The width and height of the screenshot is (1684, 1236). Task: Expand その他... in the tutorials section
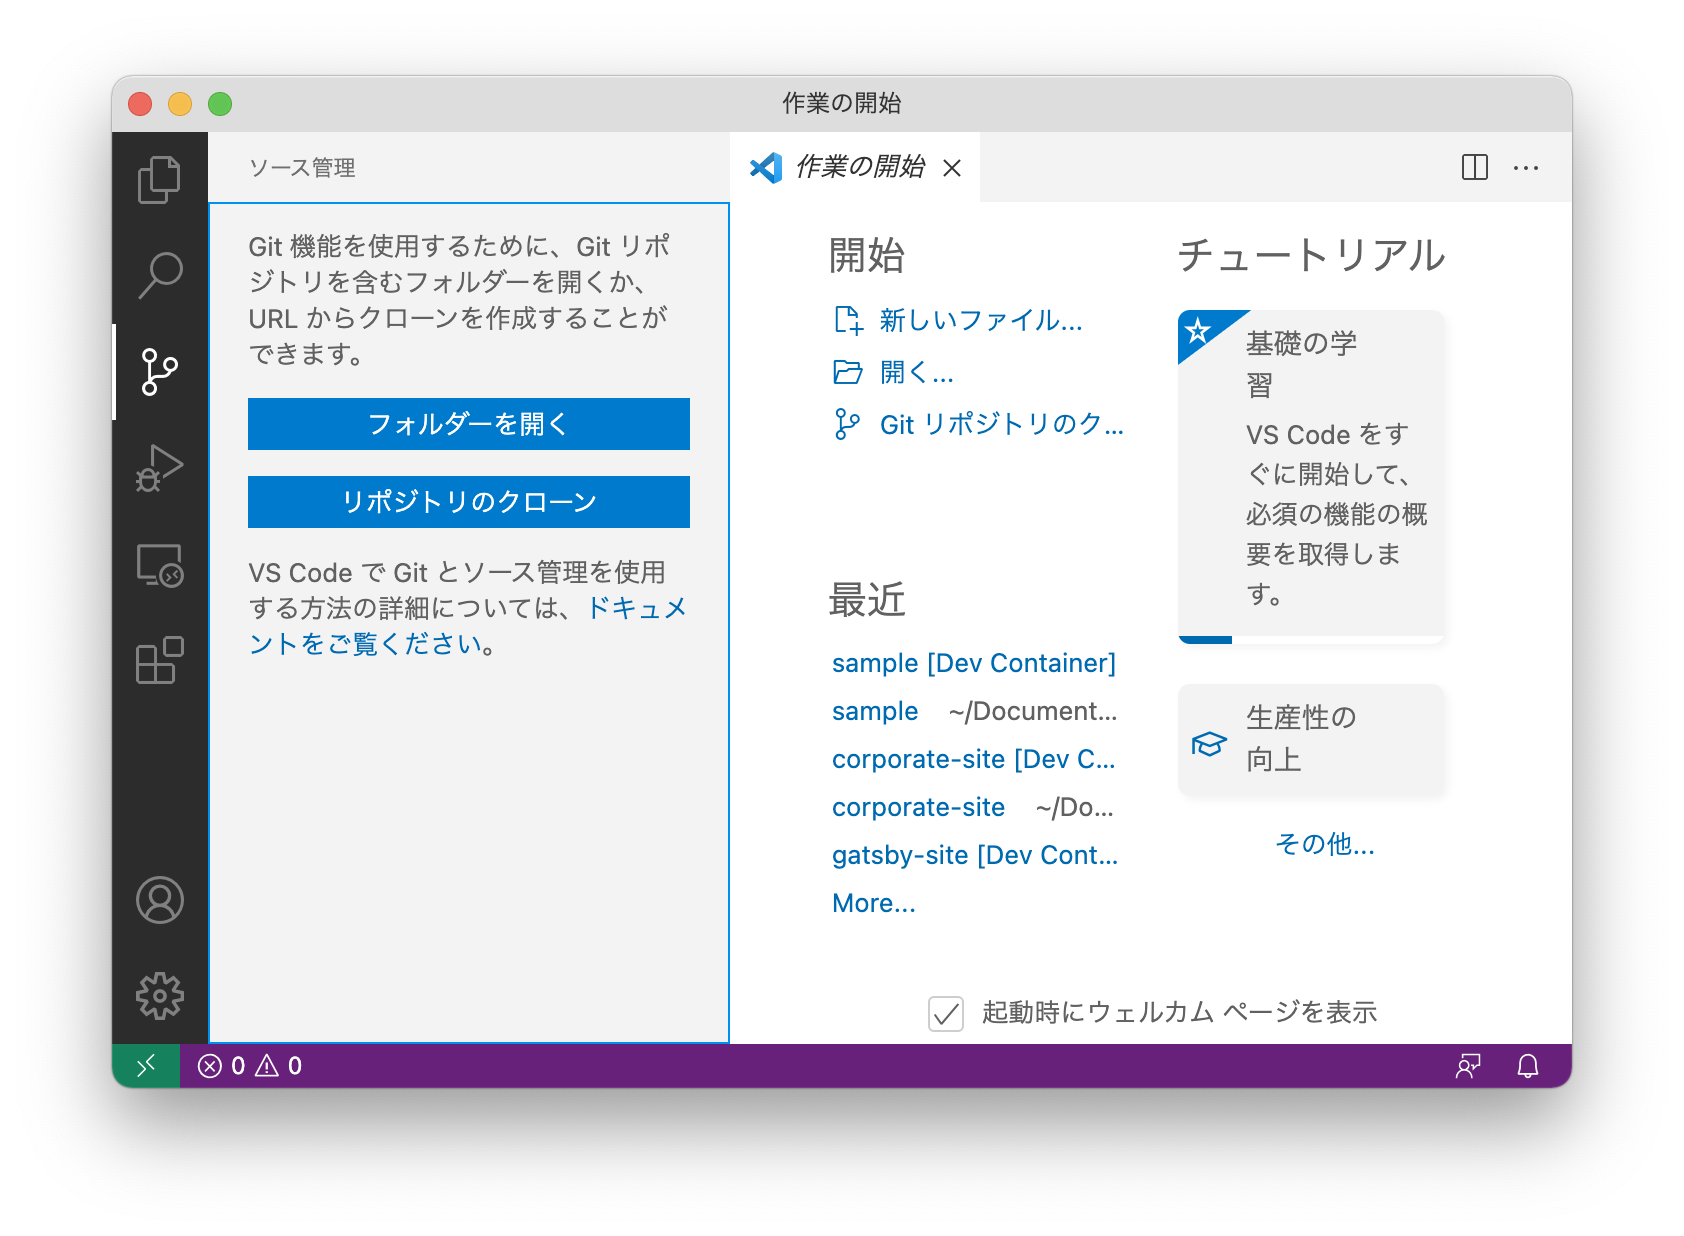coord(1325,845)
